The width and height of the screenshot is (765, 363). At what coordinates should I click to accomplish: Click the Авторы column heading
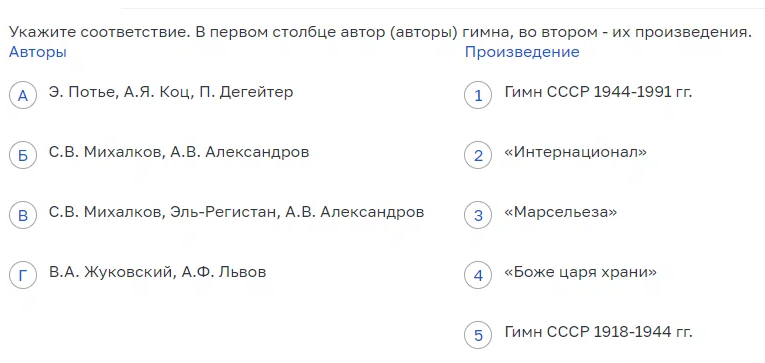click(x=38, y=52)
